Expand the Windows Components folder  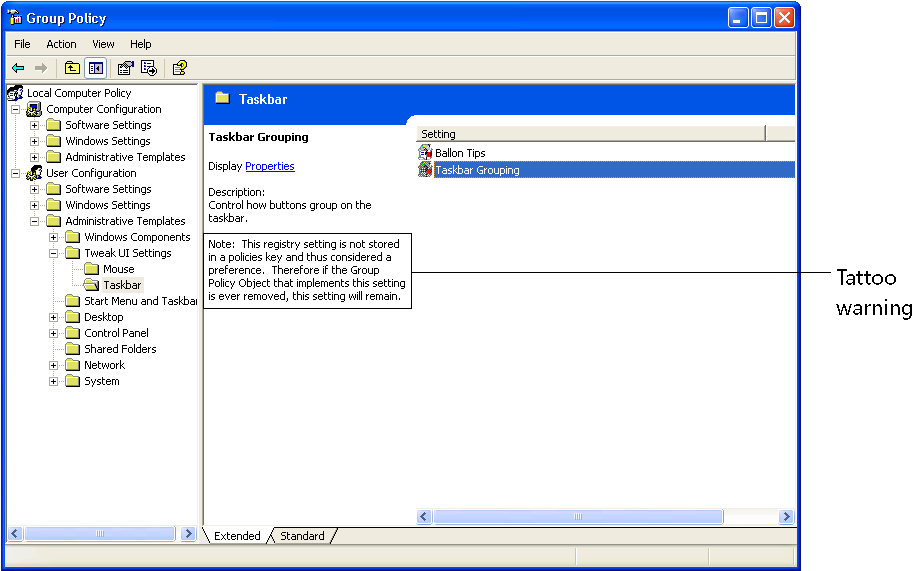pyautogui.click(x=54, y=237)
